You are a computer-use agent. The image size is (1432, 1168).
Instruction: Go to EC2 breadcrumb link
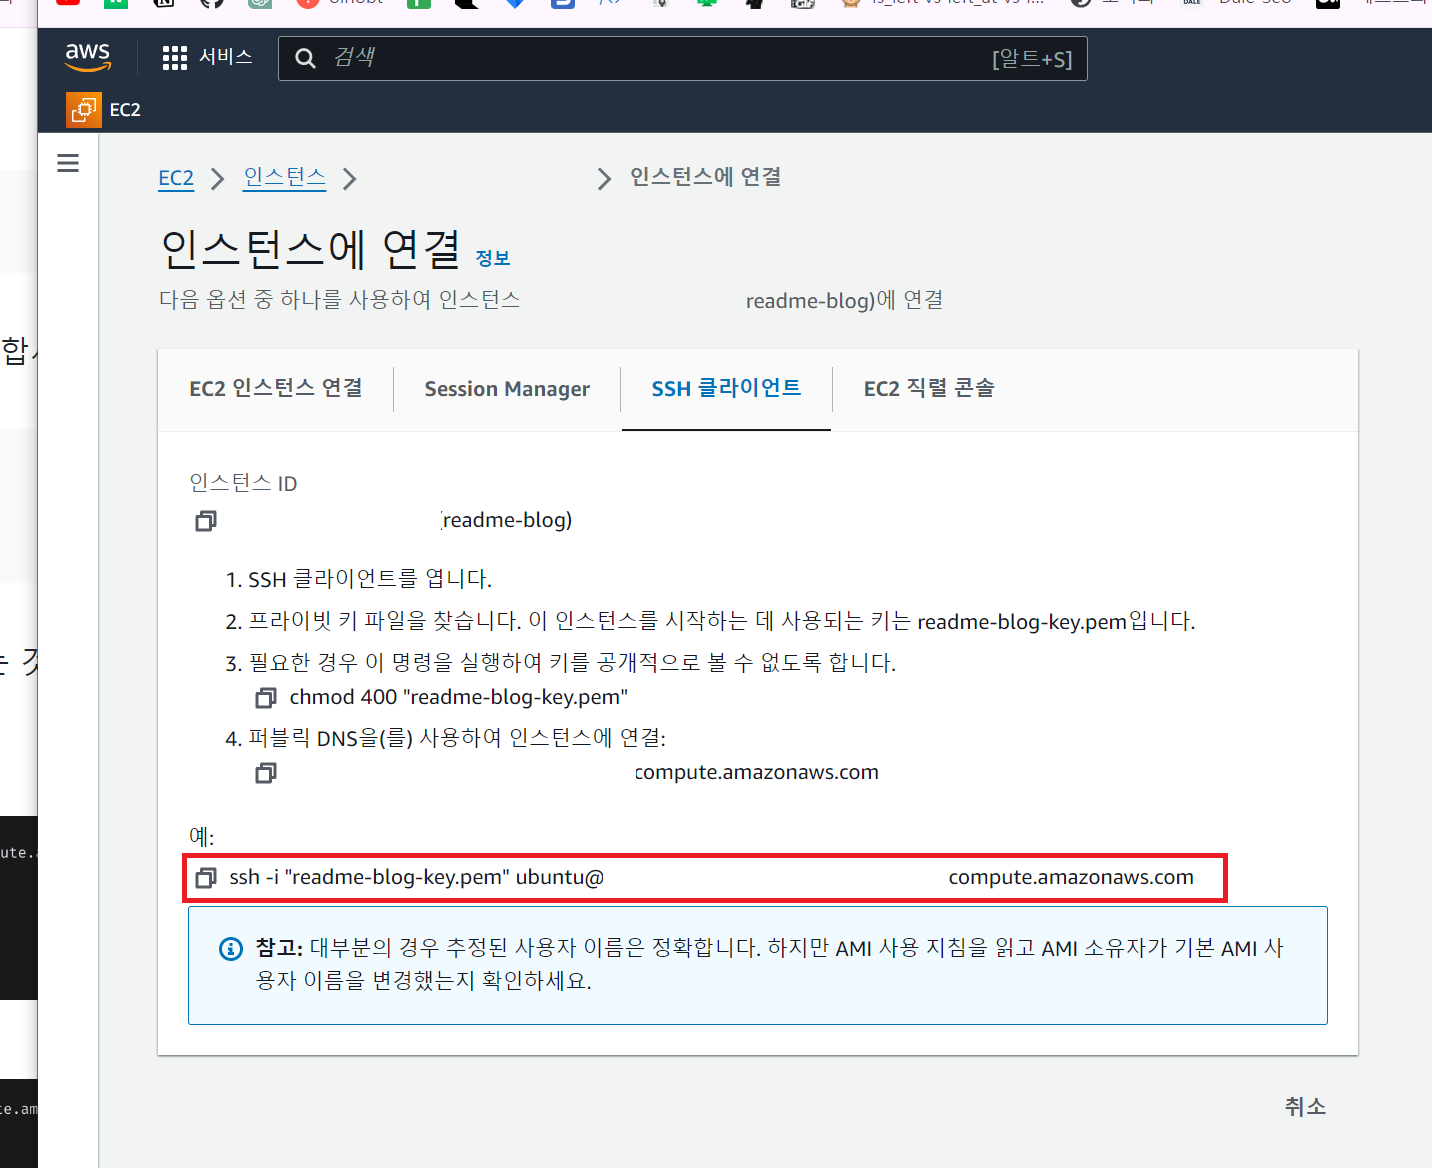pyautogui.click(x=176, y=178)
